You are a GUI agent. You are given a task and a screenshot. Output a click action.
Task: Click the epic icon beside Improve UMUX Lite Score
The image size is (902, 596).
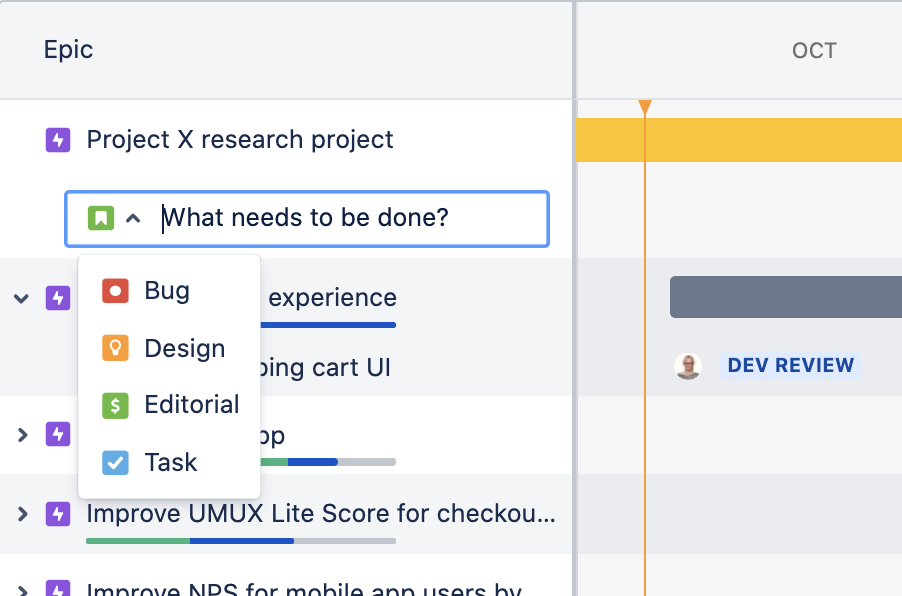(57, 513)
